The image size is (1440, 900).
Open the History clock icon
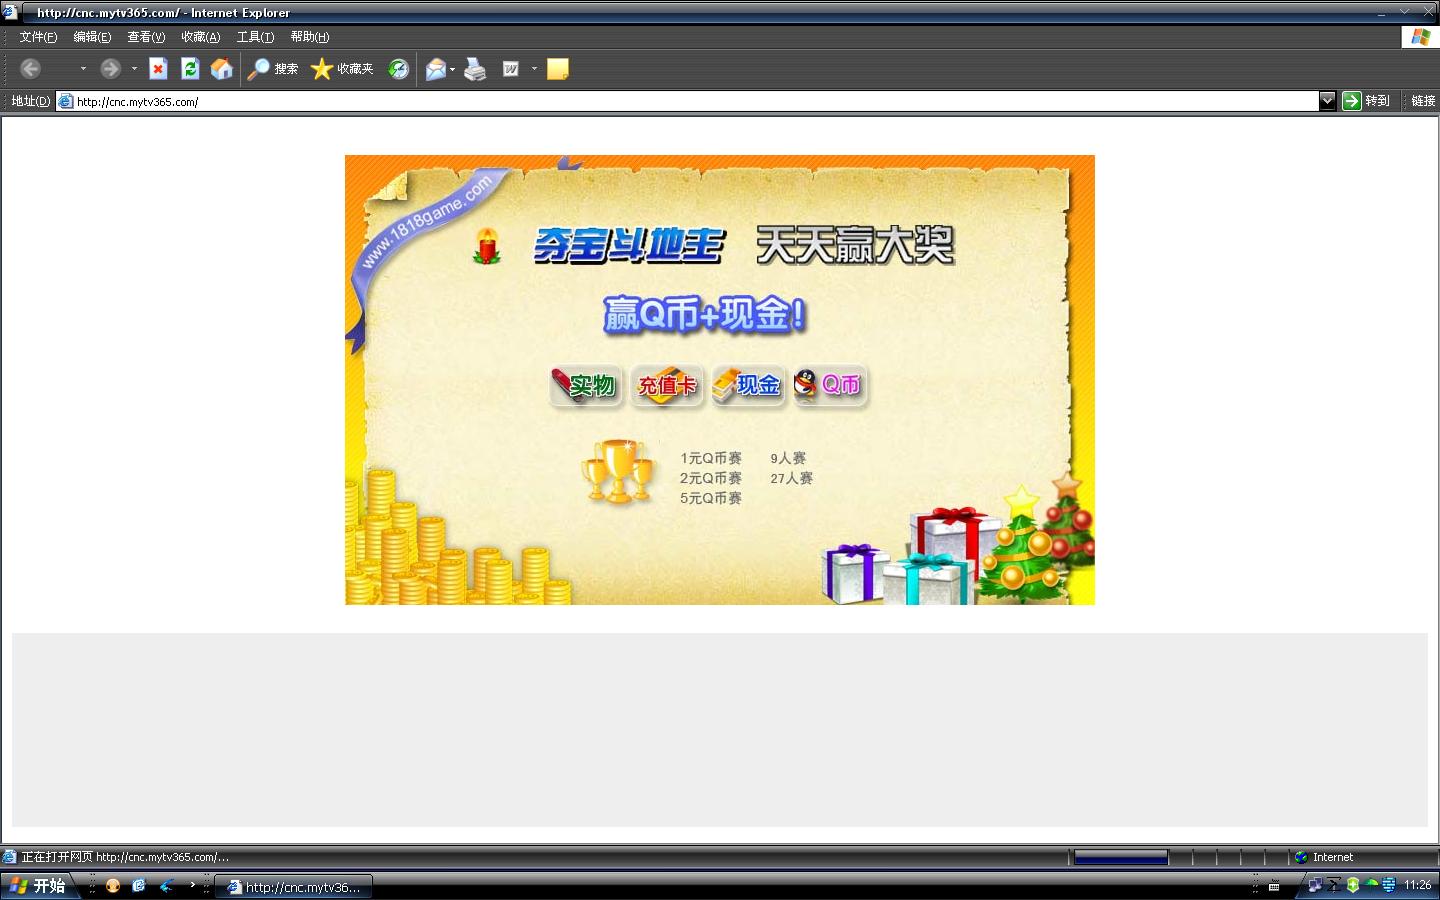coord(399,68)
